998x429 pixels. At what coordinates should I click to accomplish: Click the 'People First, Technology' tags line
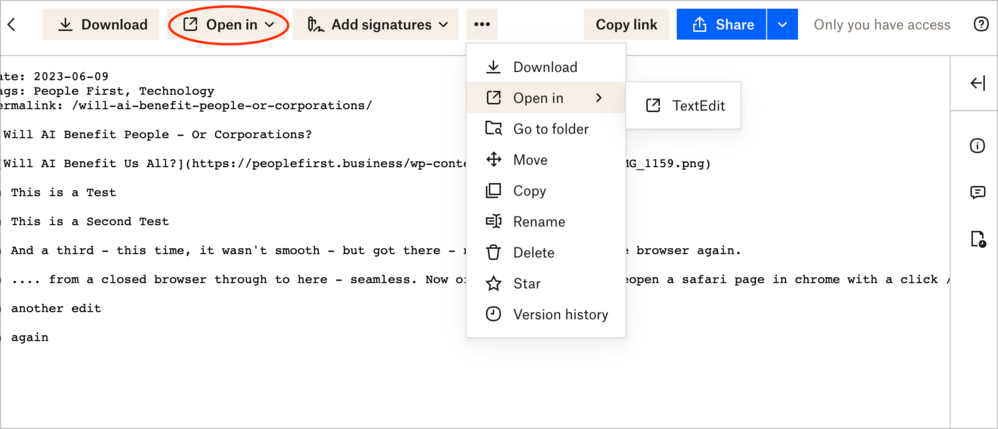(107, 91)
